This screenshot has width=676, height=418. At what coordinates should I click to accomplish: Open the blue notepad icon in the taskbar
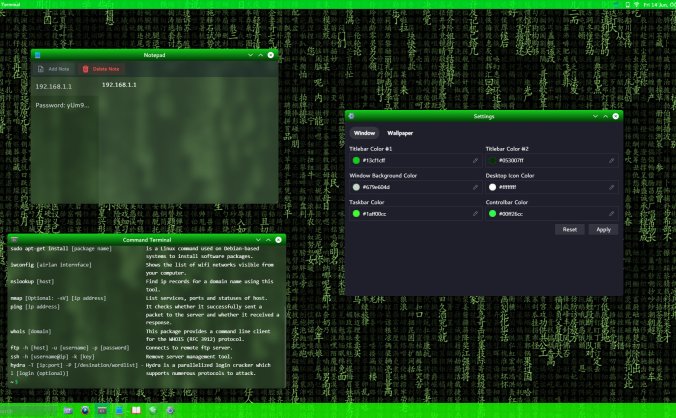[x=119, y=411]
